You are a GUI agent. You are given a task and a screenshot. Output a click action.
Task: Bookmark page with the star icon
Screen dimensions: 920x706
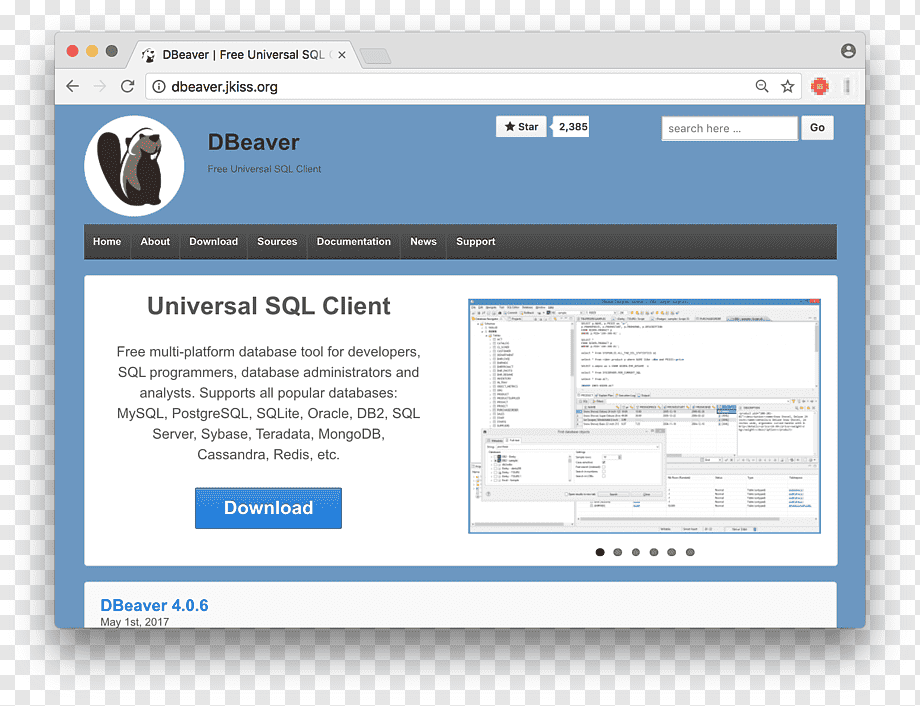point(787,87)
